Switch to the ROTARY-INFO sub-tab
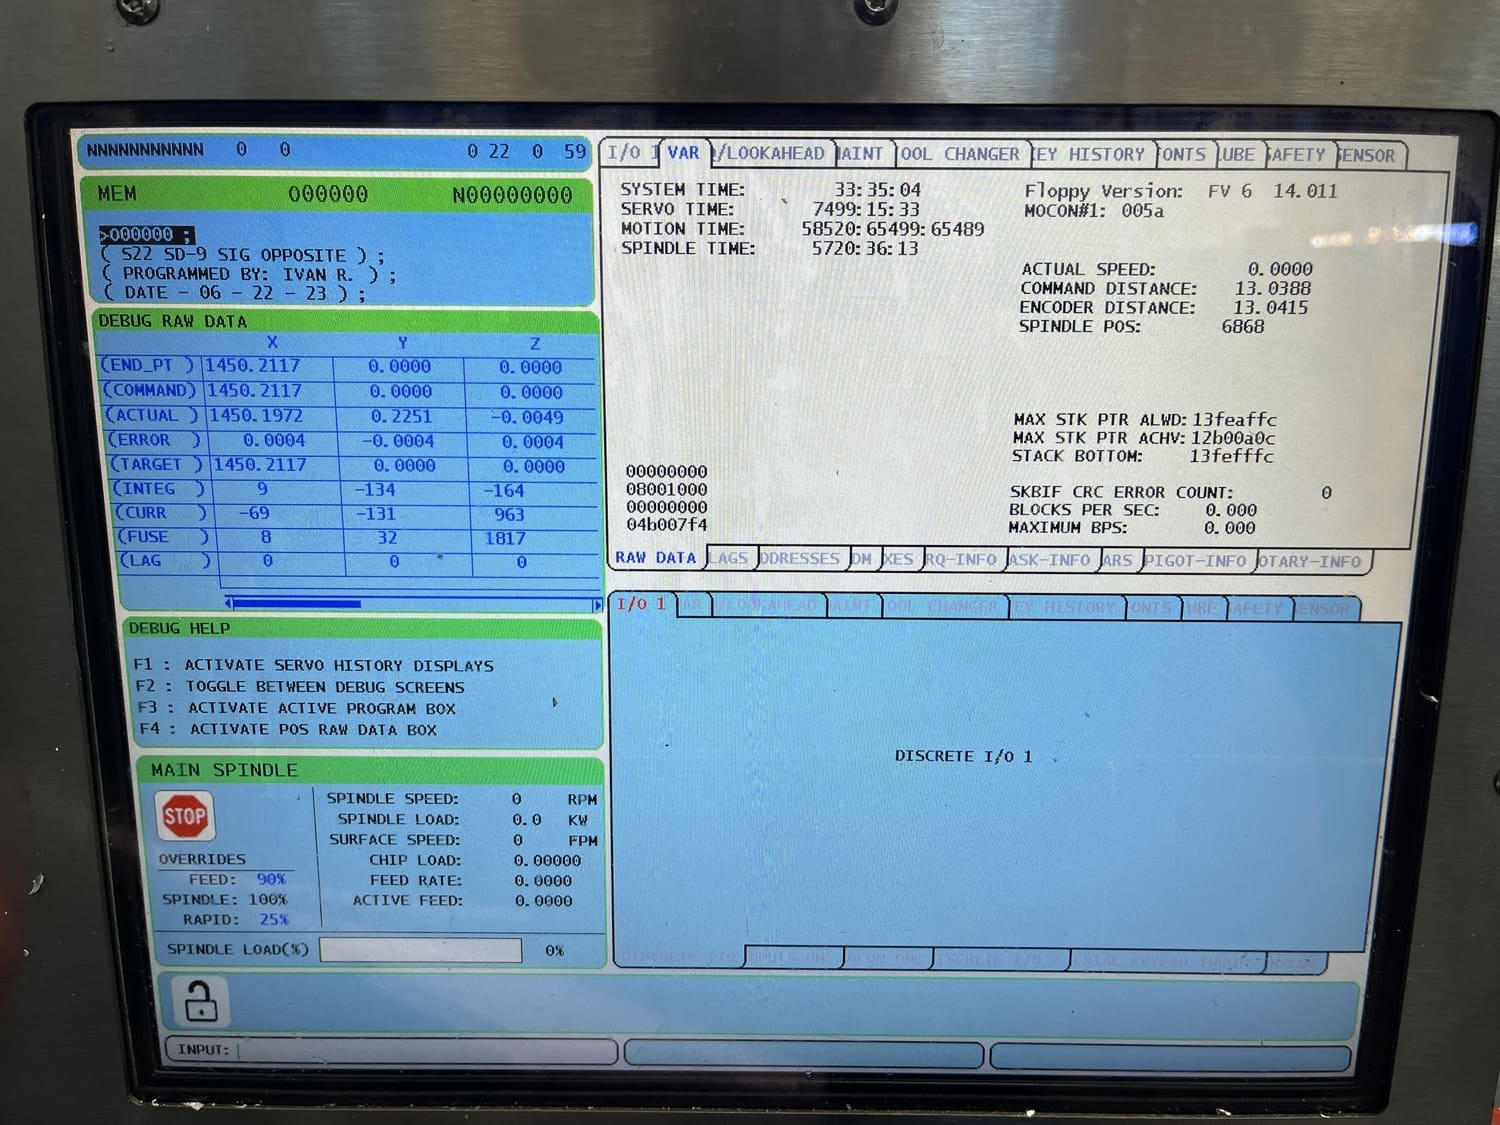1500x1125 pixels. [1311, 562]
